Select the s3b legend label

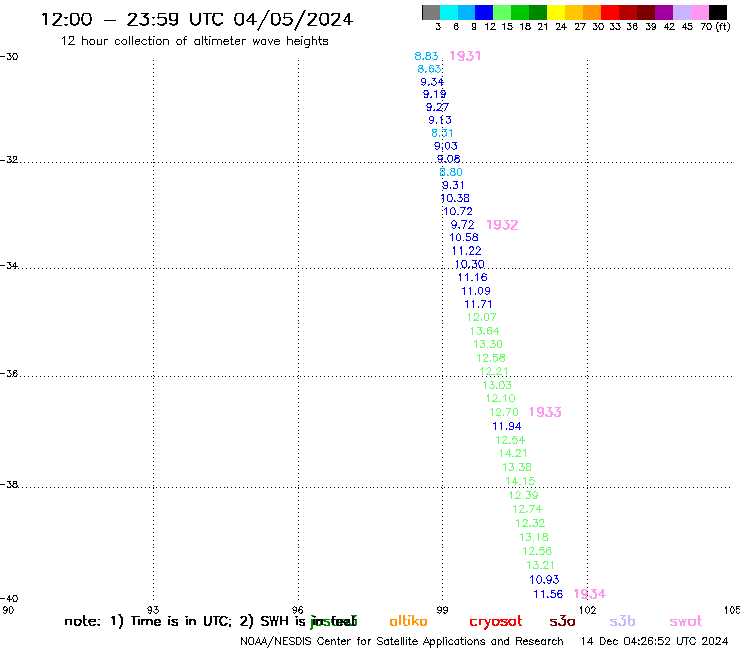[x=622, y=621]
